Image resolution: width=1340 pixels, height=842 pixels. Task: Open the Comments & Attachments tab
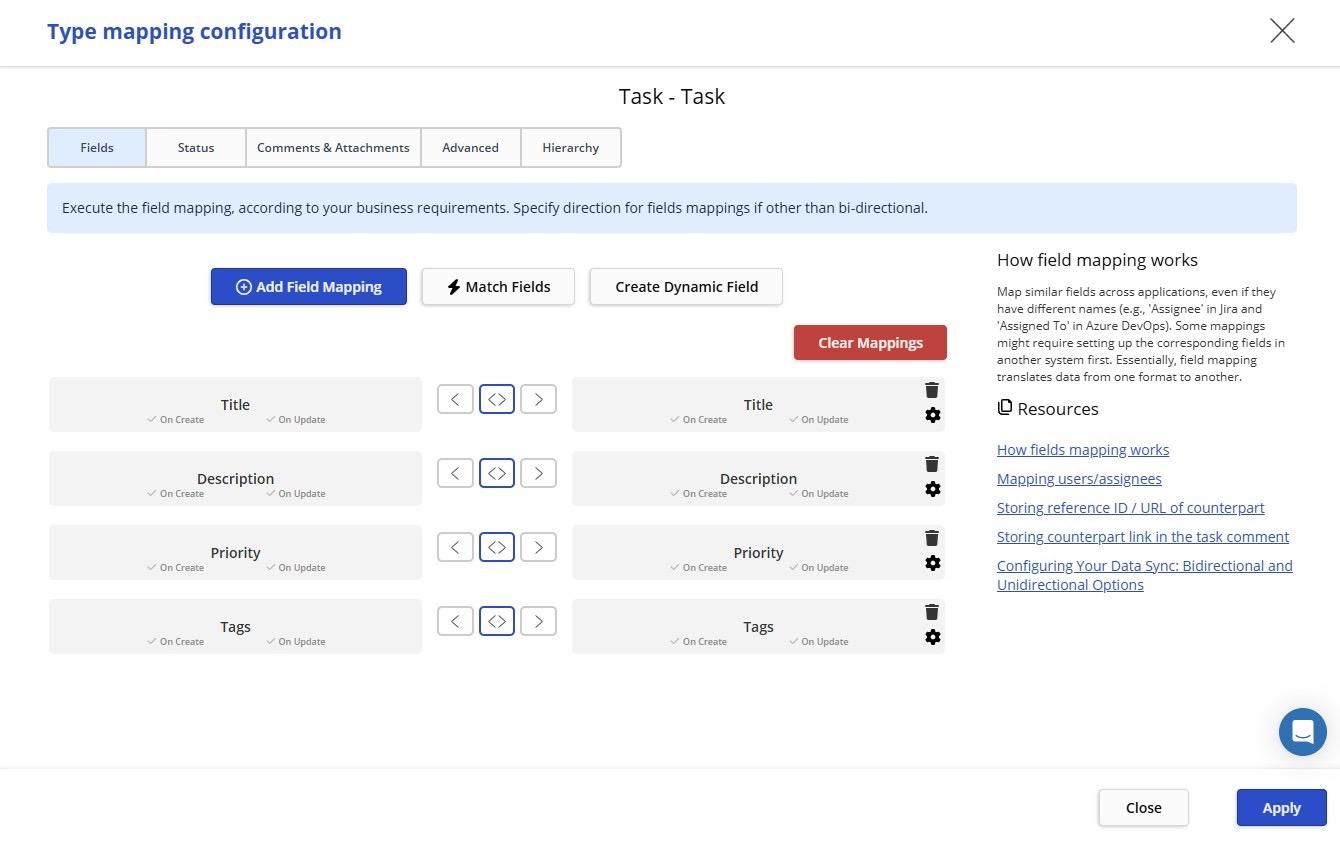click(x=333, y=147)
